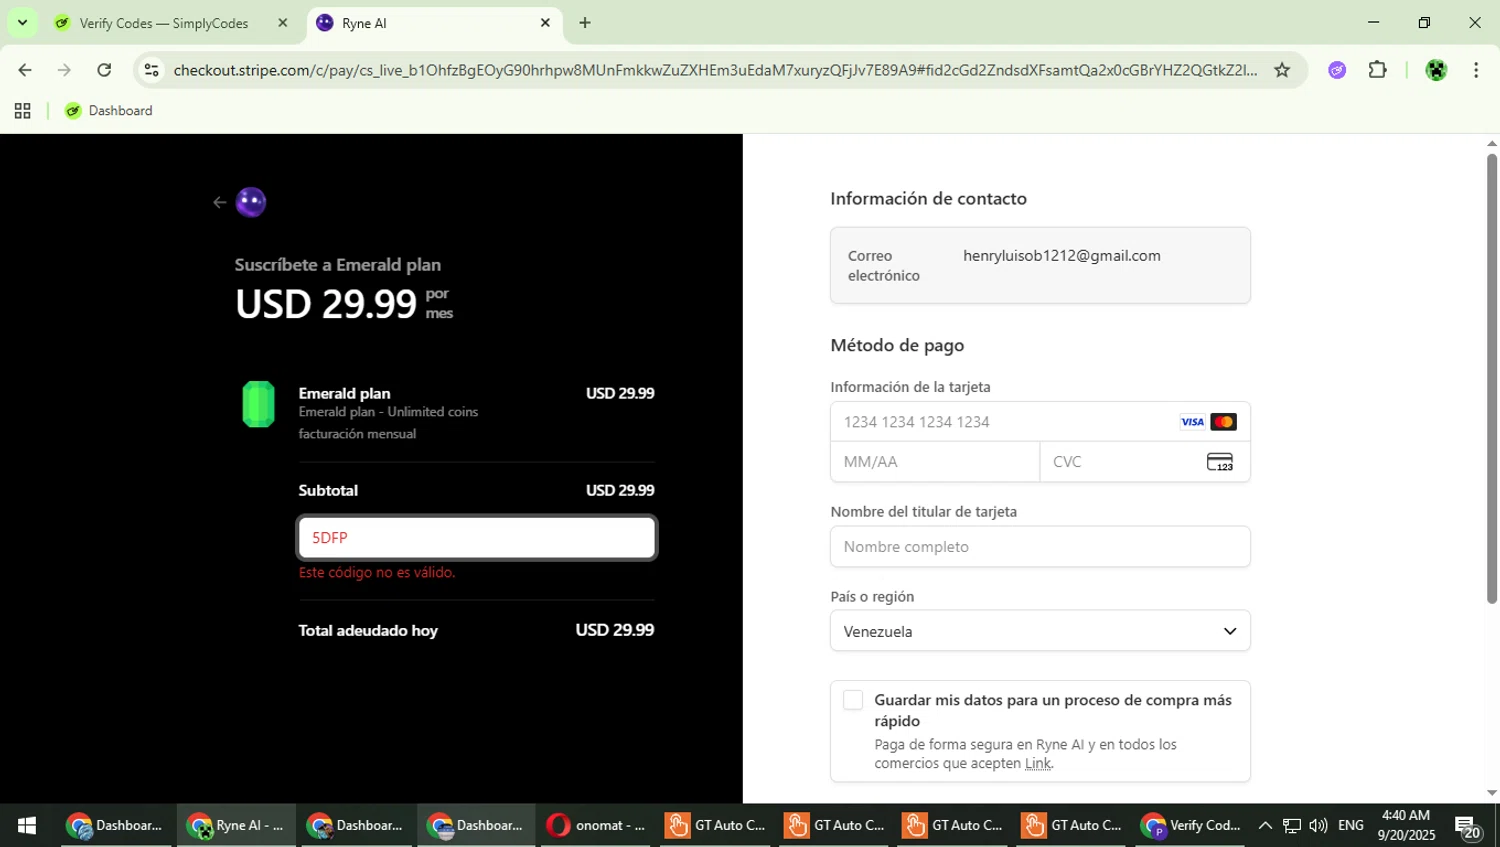Switch to Verify Codes — SimplyCodes tab
This screenshot has height=847, width=1500.
coord(164,23)
